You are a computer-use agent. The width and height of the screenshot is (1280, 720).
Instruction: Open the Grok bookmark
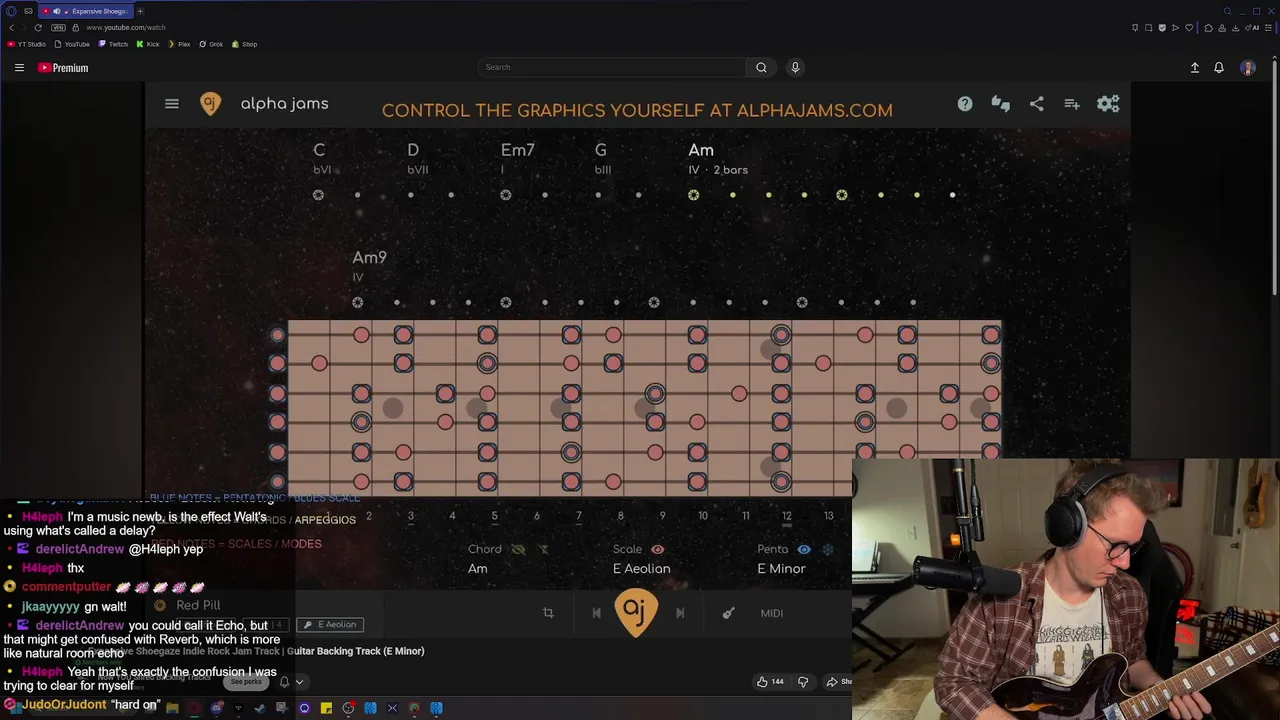[211, 44]
